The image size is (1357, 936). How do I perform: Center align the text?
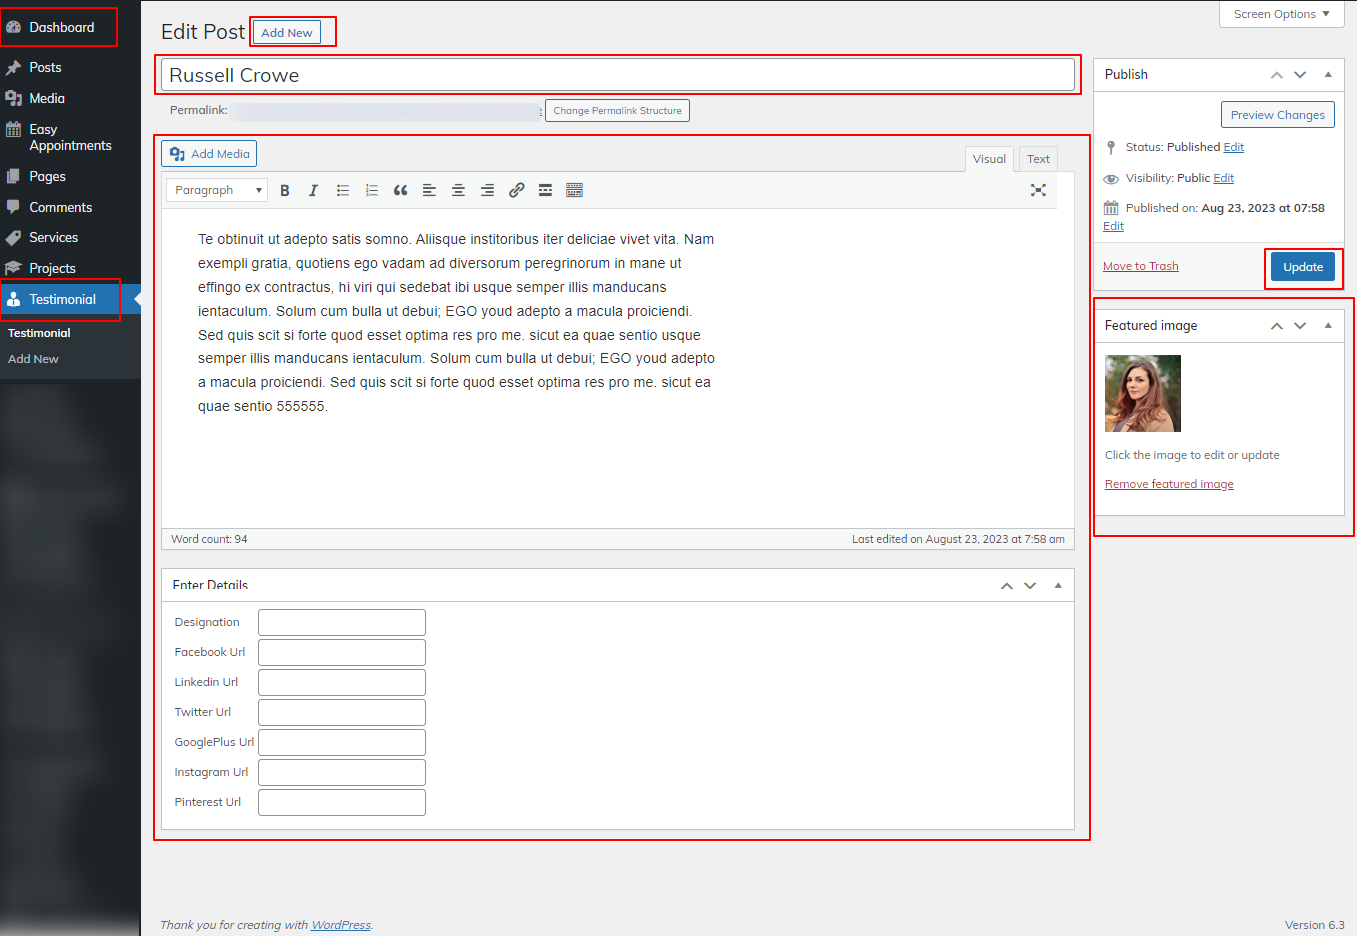click(x=458, y=190)
